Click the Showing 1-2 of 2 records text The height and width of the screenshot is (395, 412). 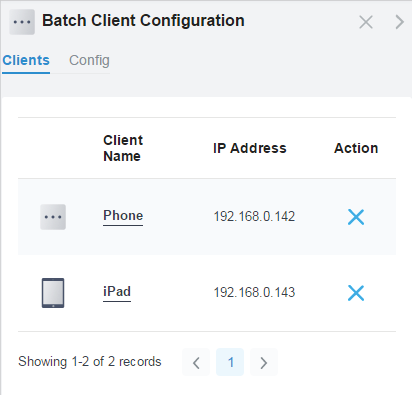coord(90,362)
